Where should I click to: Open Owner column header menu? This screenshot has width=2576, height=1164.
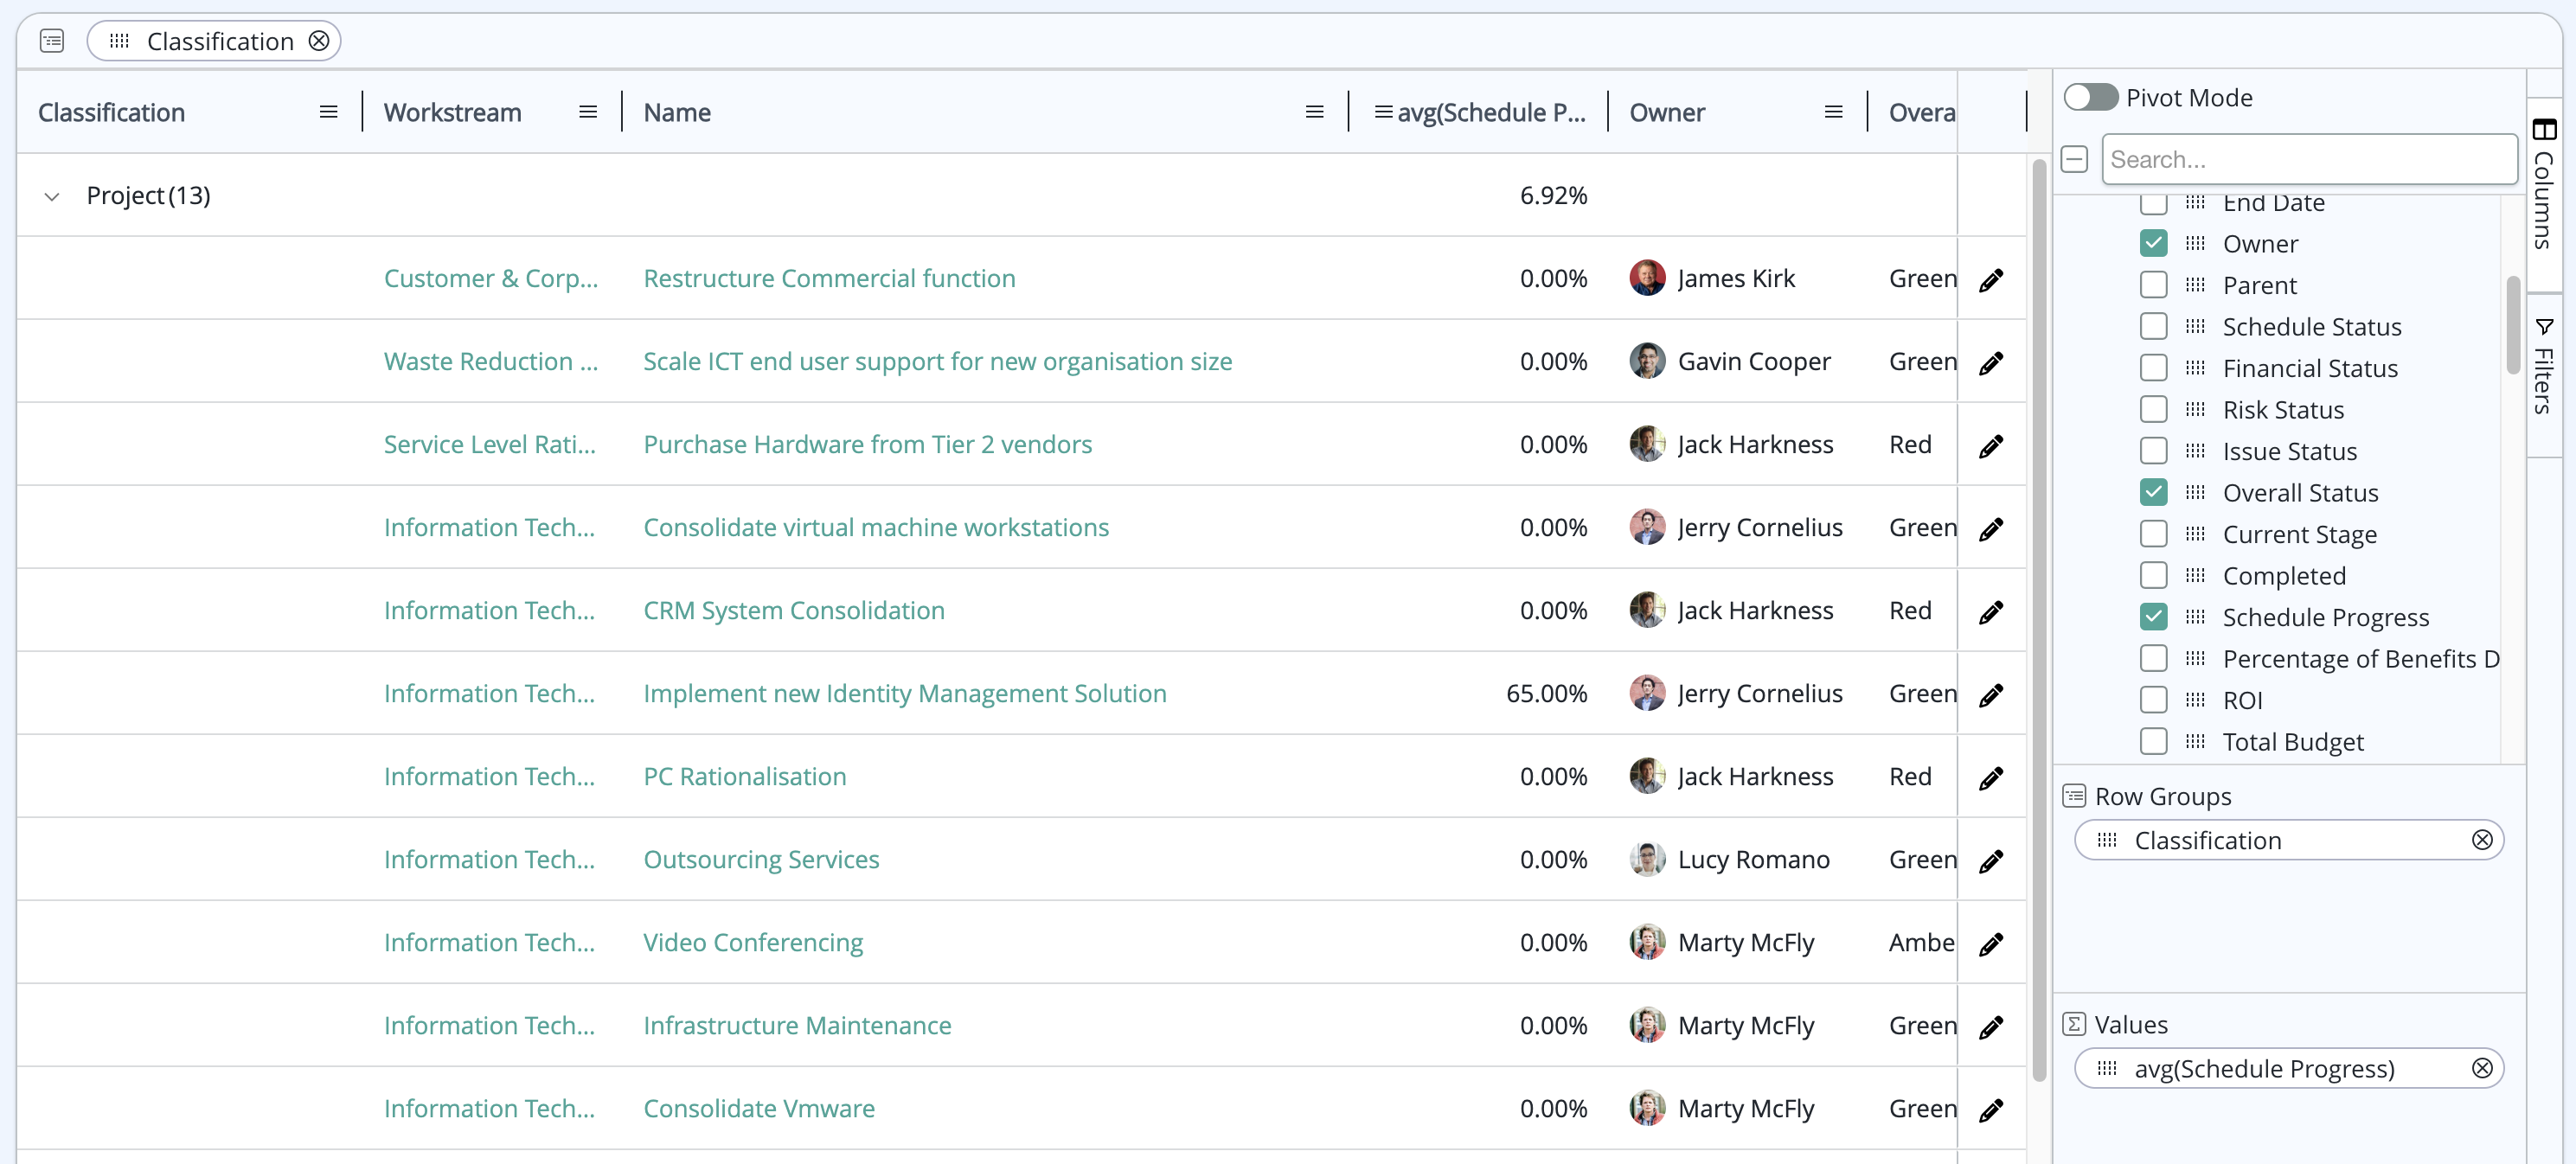[x=1834, y=112]
